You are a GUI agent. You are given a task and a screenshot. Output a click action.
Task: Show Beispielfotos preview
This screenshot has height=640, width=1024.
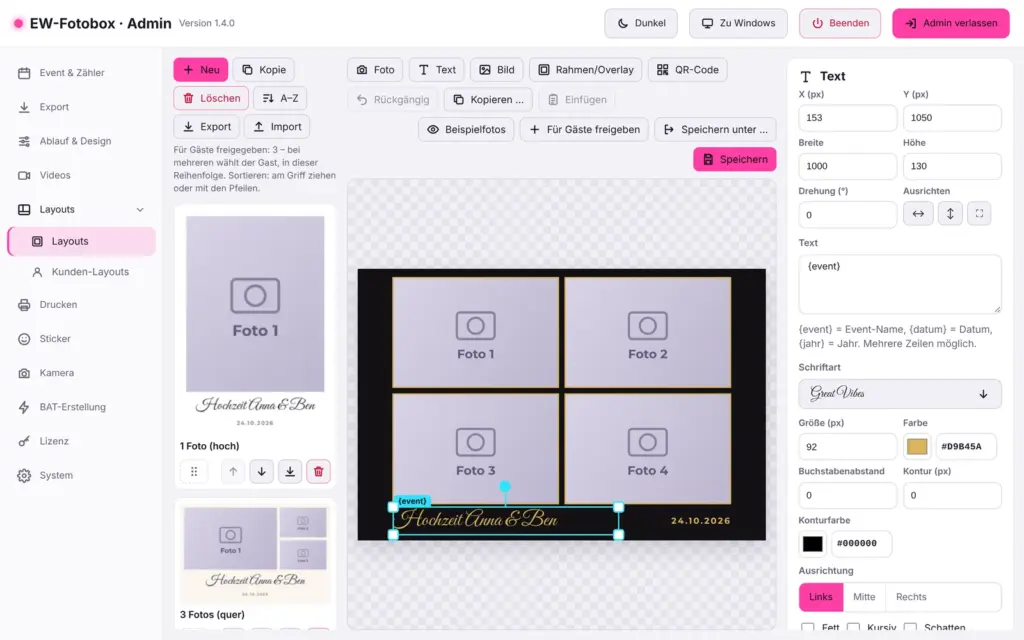pyautogui.click(x=466, y=129)
